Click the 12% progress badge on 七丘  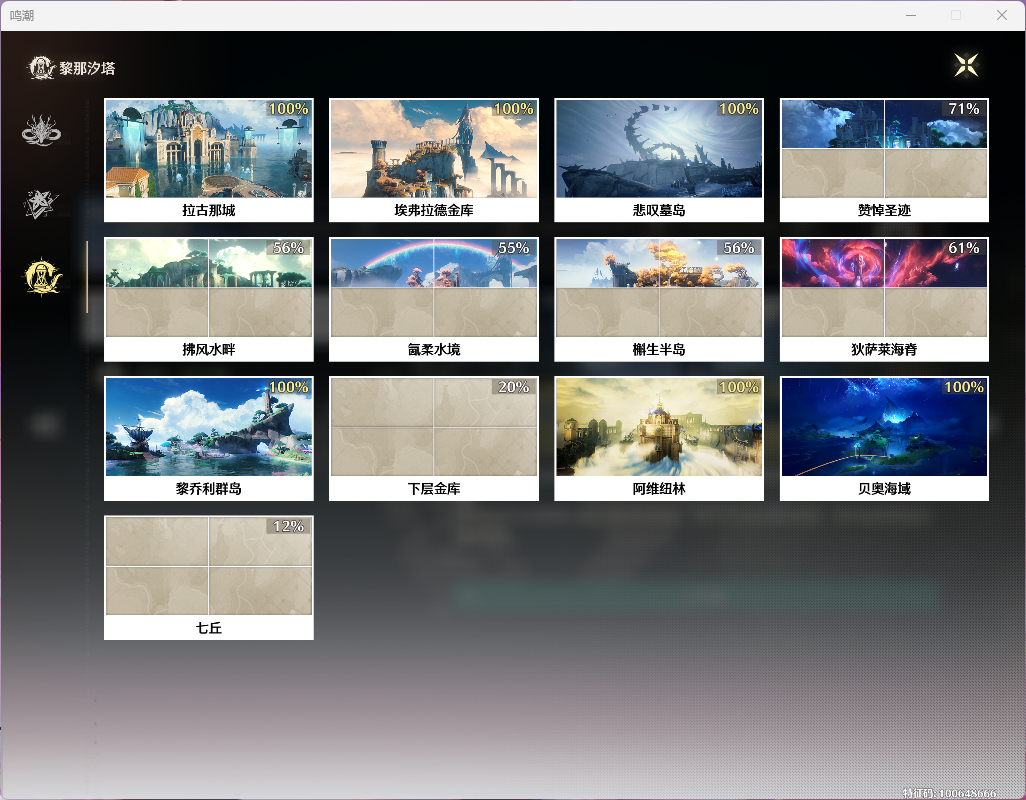pos(289,526)
